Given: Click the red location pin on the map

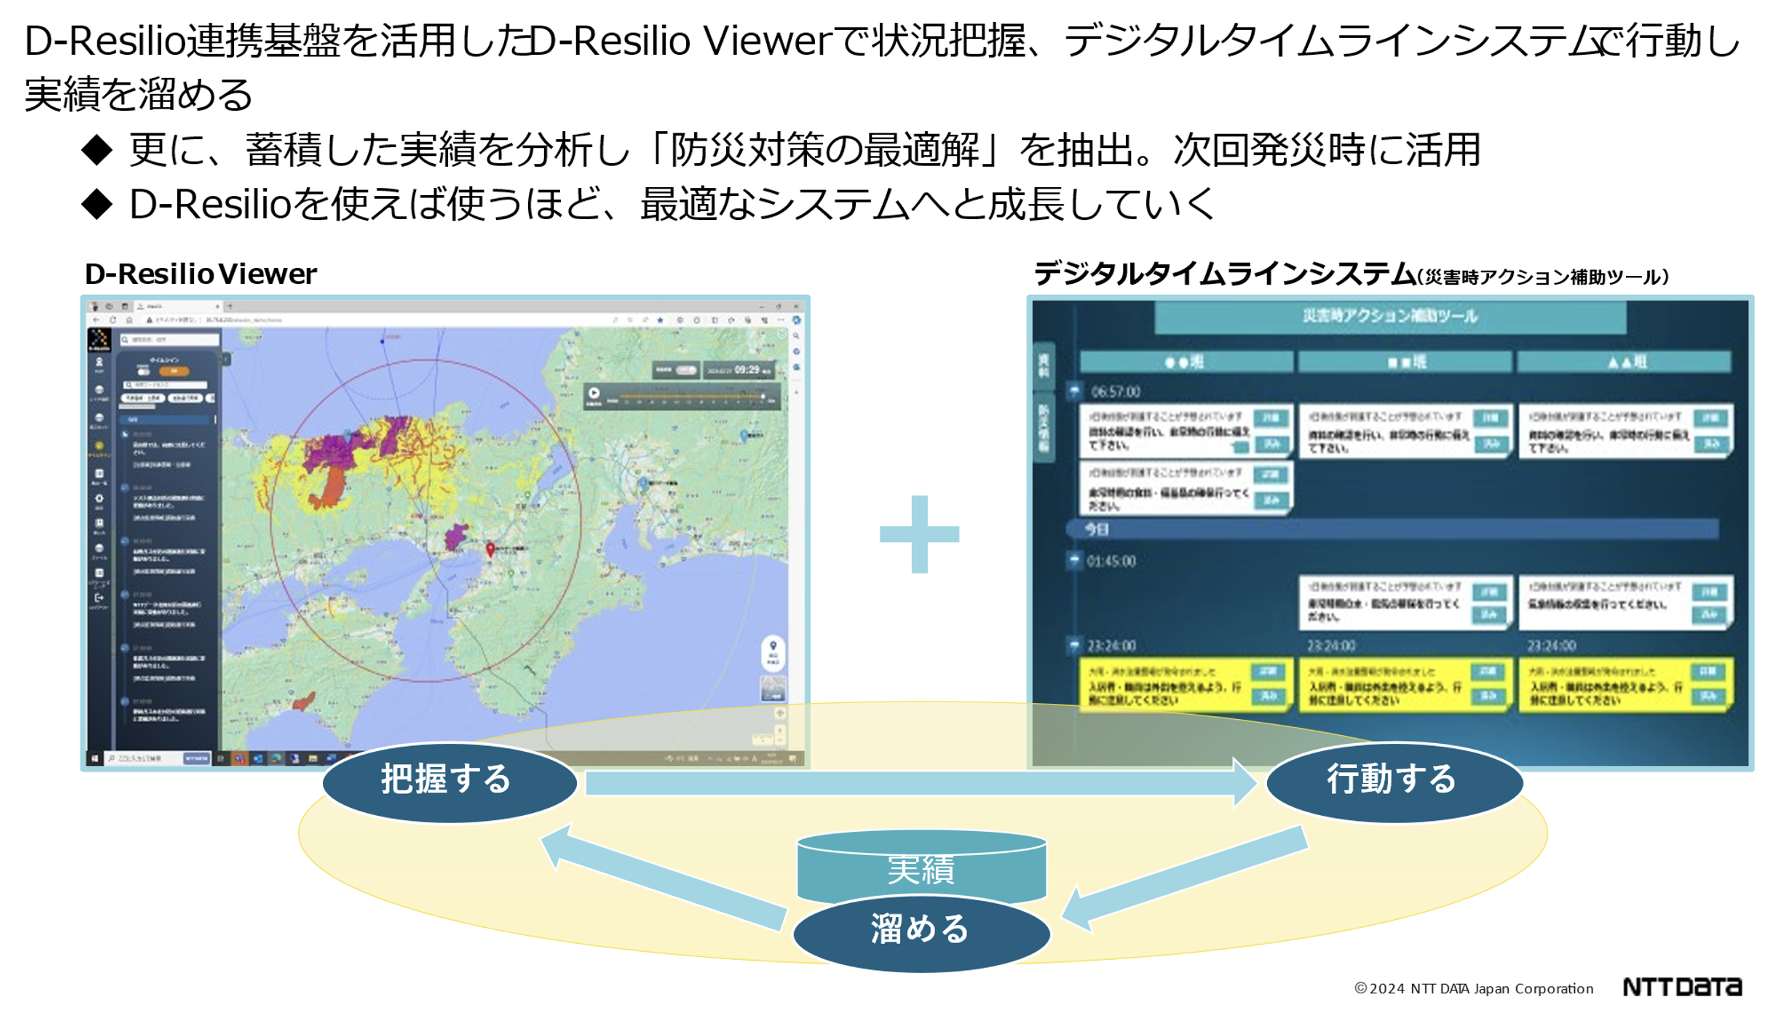Looking at the screenshot, I should (x=490, y=549).
